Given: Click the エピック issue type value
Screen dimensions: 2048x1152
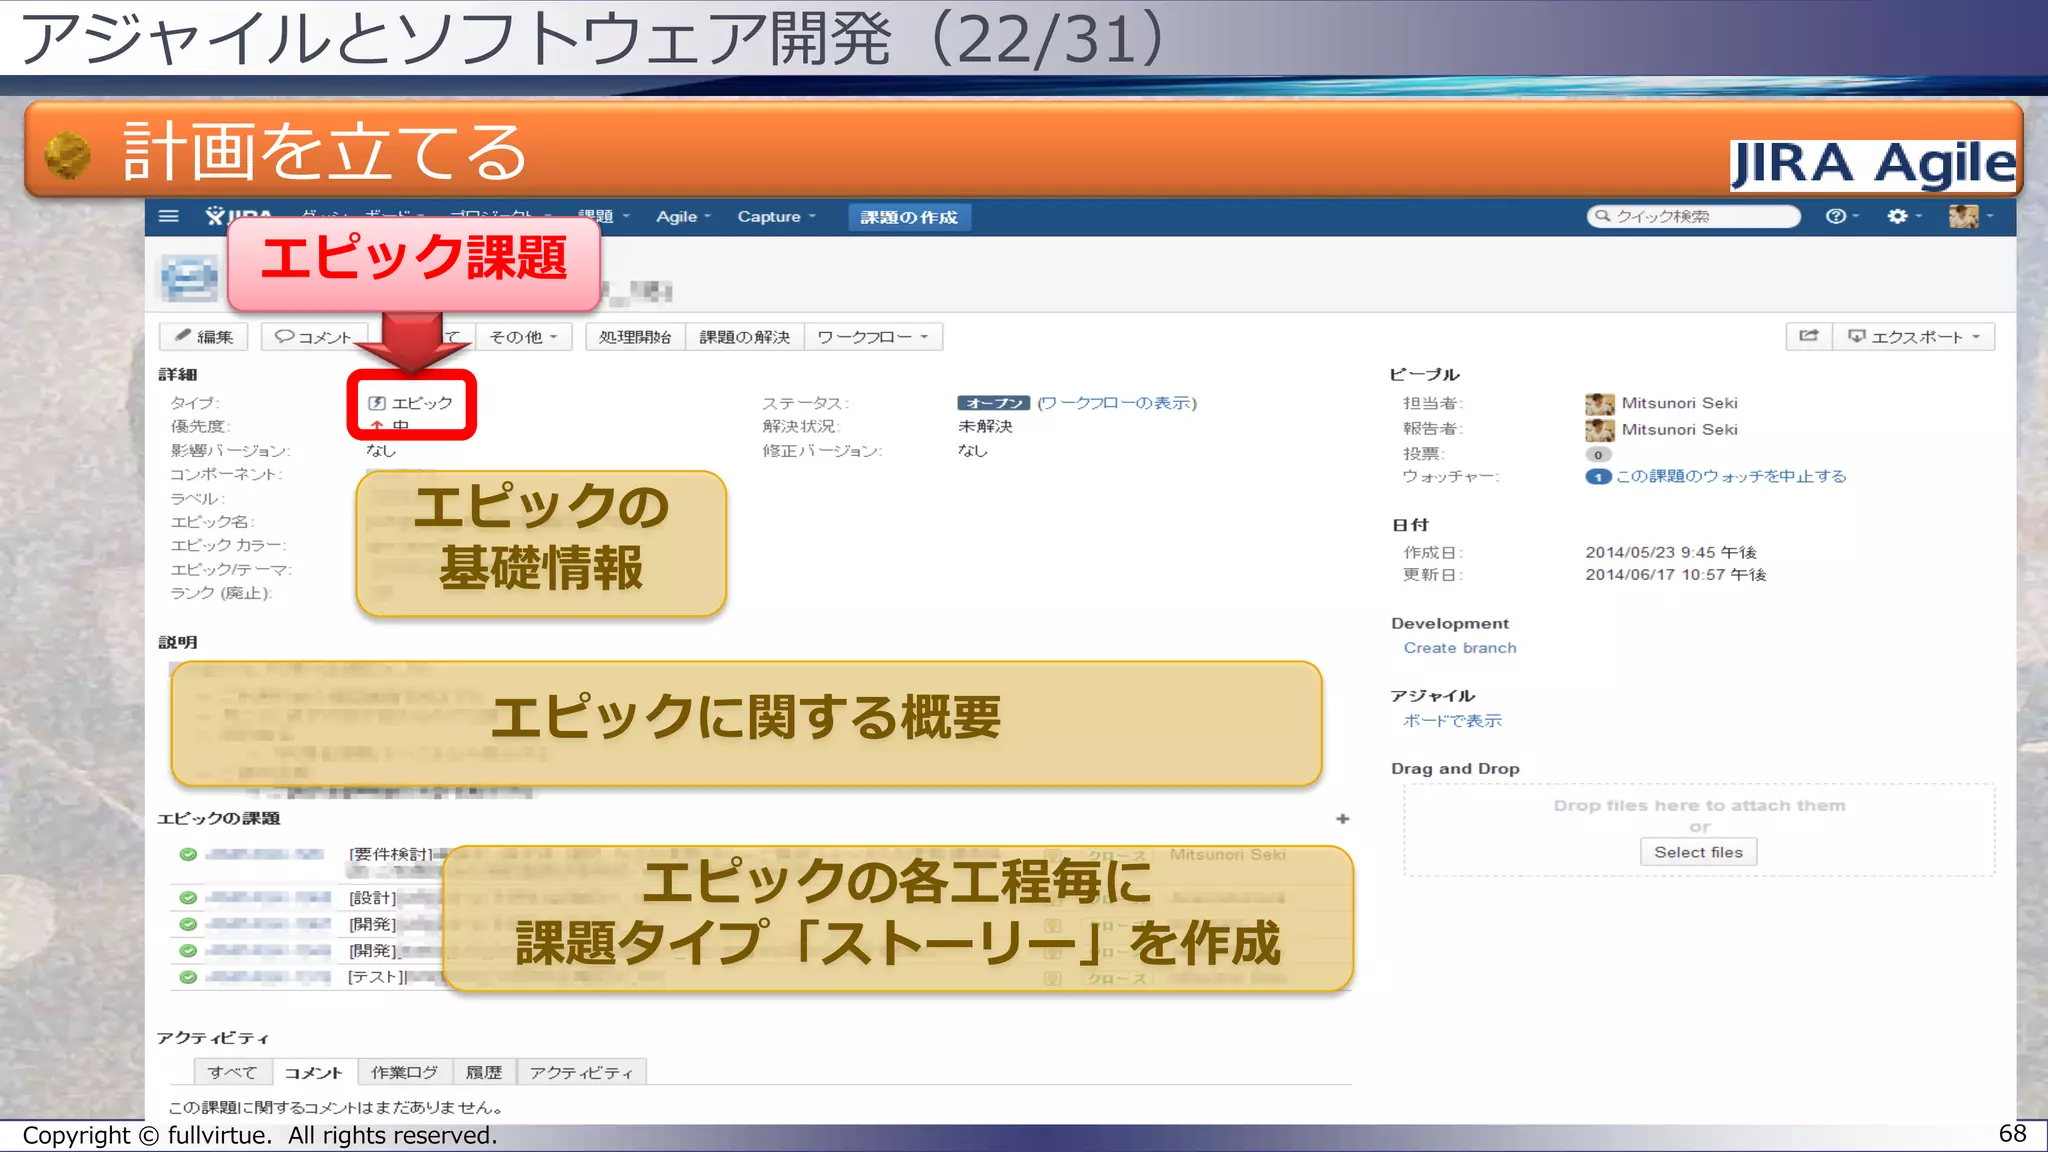Looking at the screenshot, I should [411, 403].
